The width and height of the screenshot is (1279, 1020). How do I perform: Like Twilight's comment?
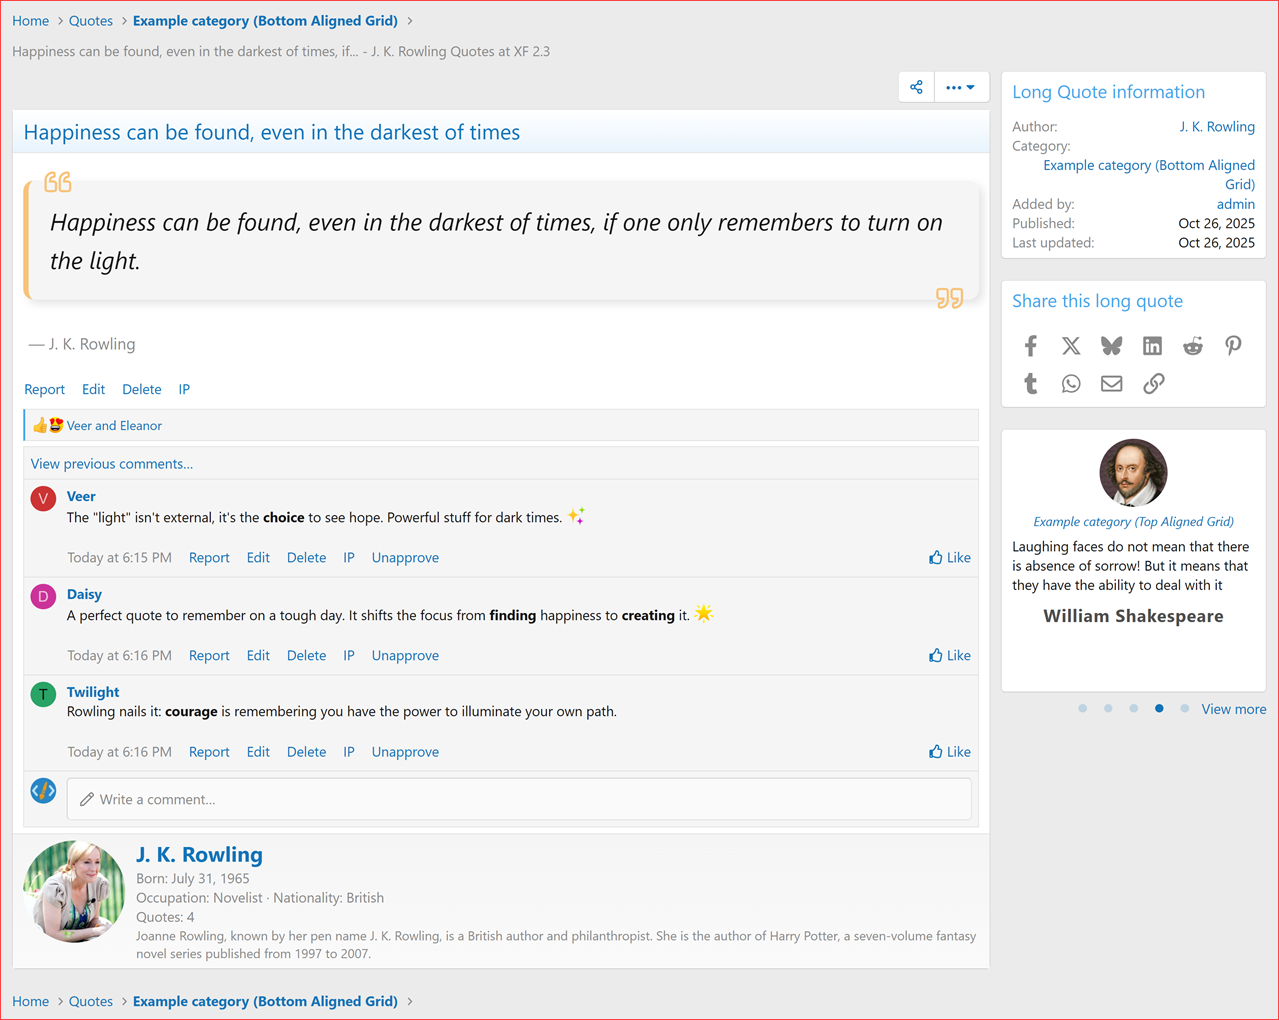tap(948, 751)
